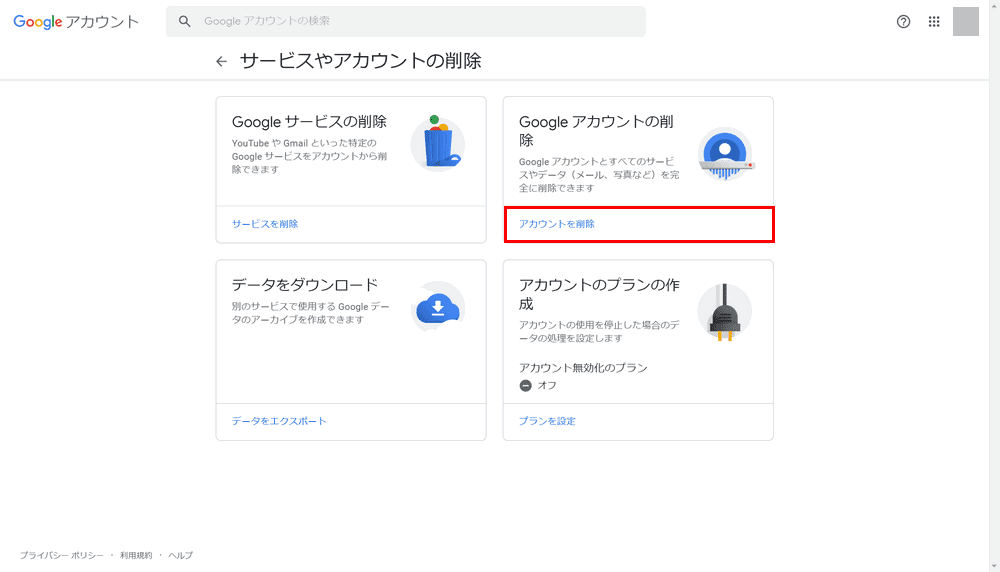Click the データをダウンロード heading
The image size is (1000, 572).
tap(305, 284)
